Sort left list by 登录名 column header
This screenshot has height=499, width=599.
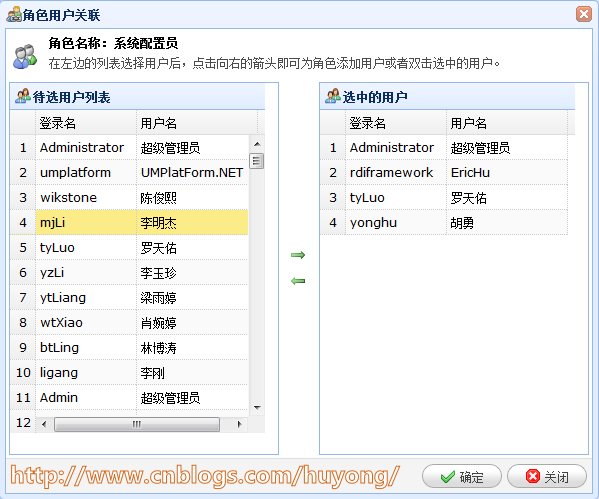86,123
